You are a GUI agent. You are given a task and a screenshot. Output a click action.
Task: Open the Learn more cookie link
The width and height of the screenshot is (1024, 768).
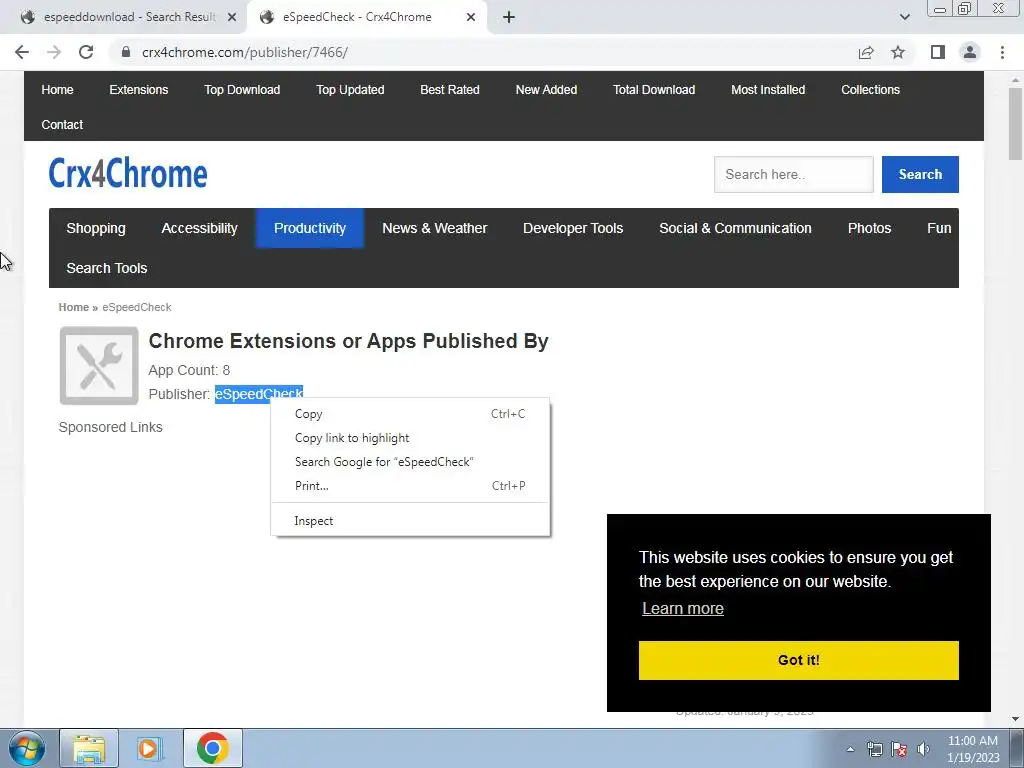pyautogui.click(x=683, y=609)
